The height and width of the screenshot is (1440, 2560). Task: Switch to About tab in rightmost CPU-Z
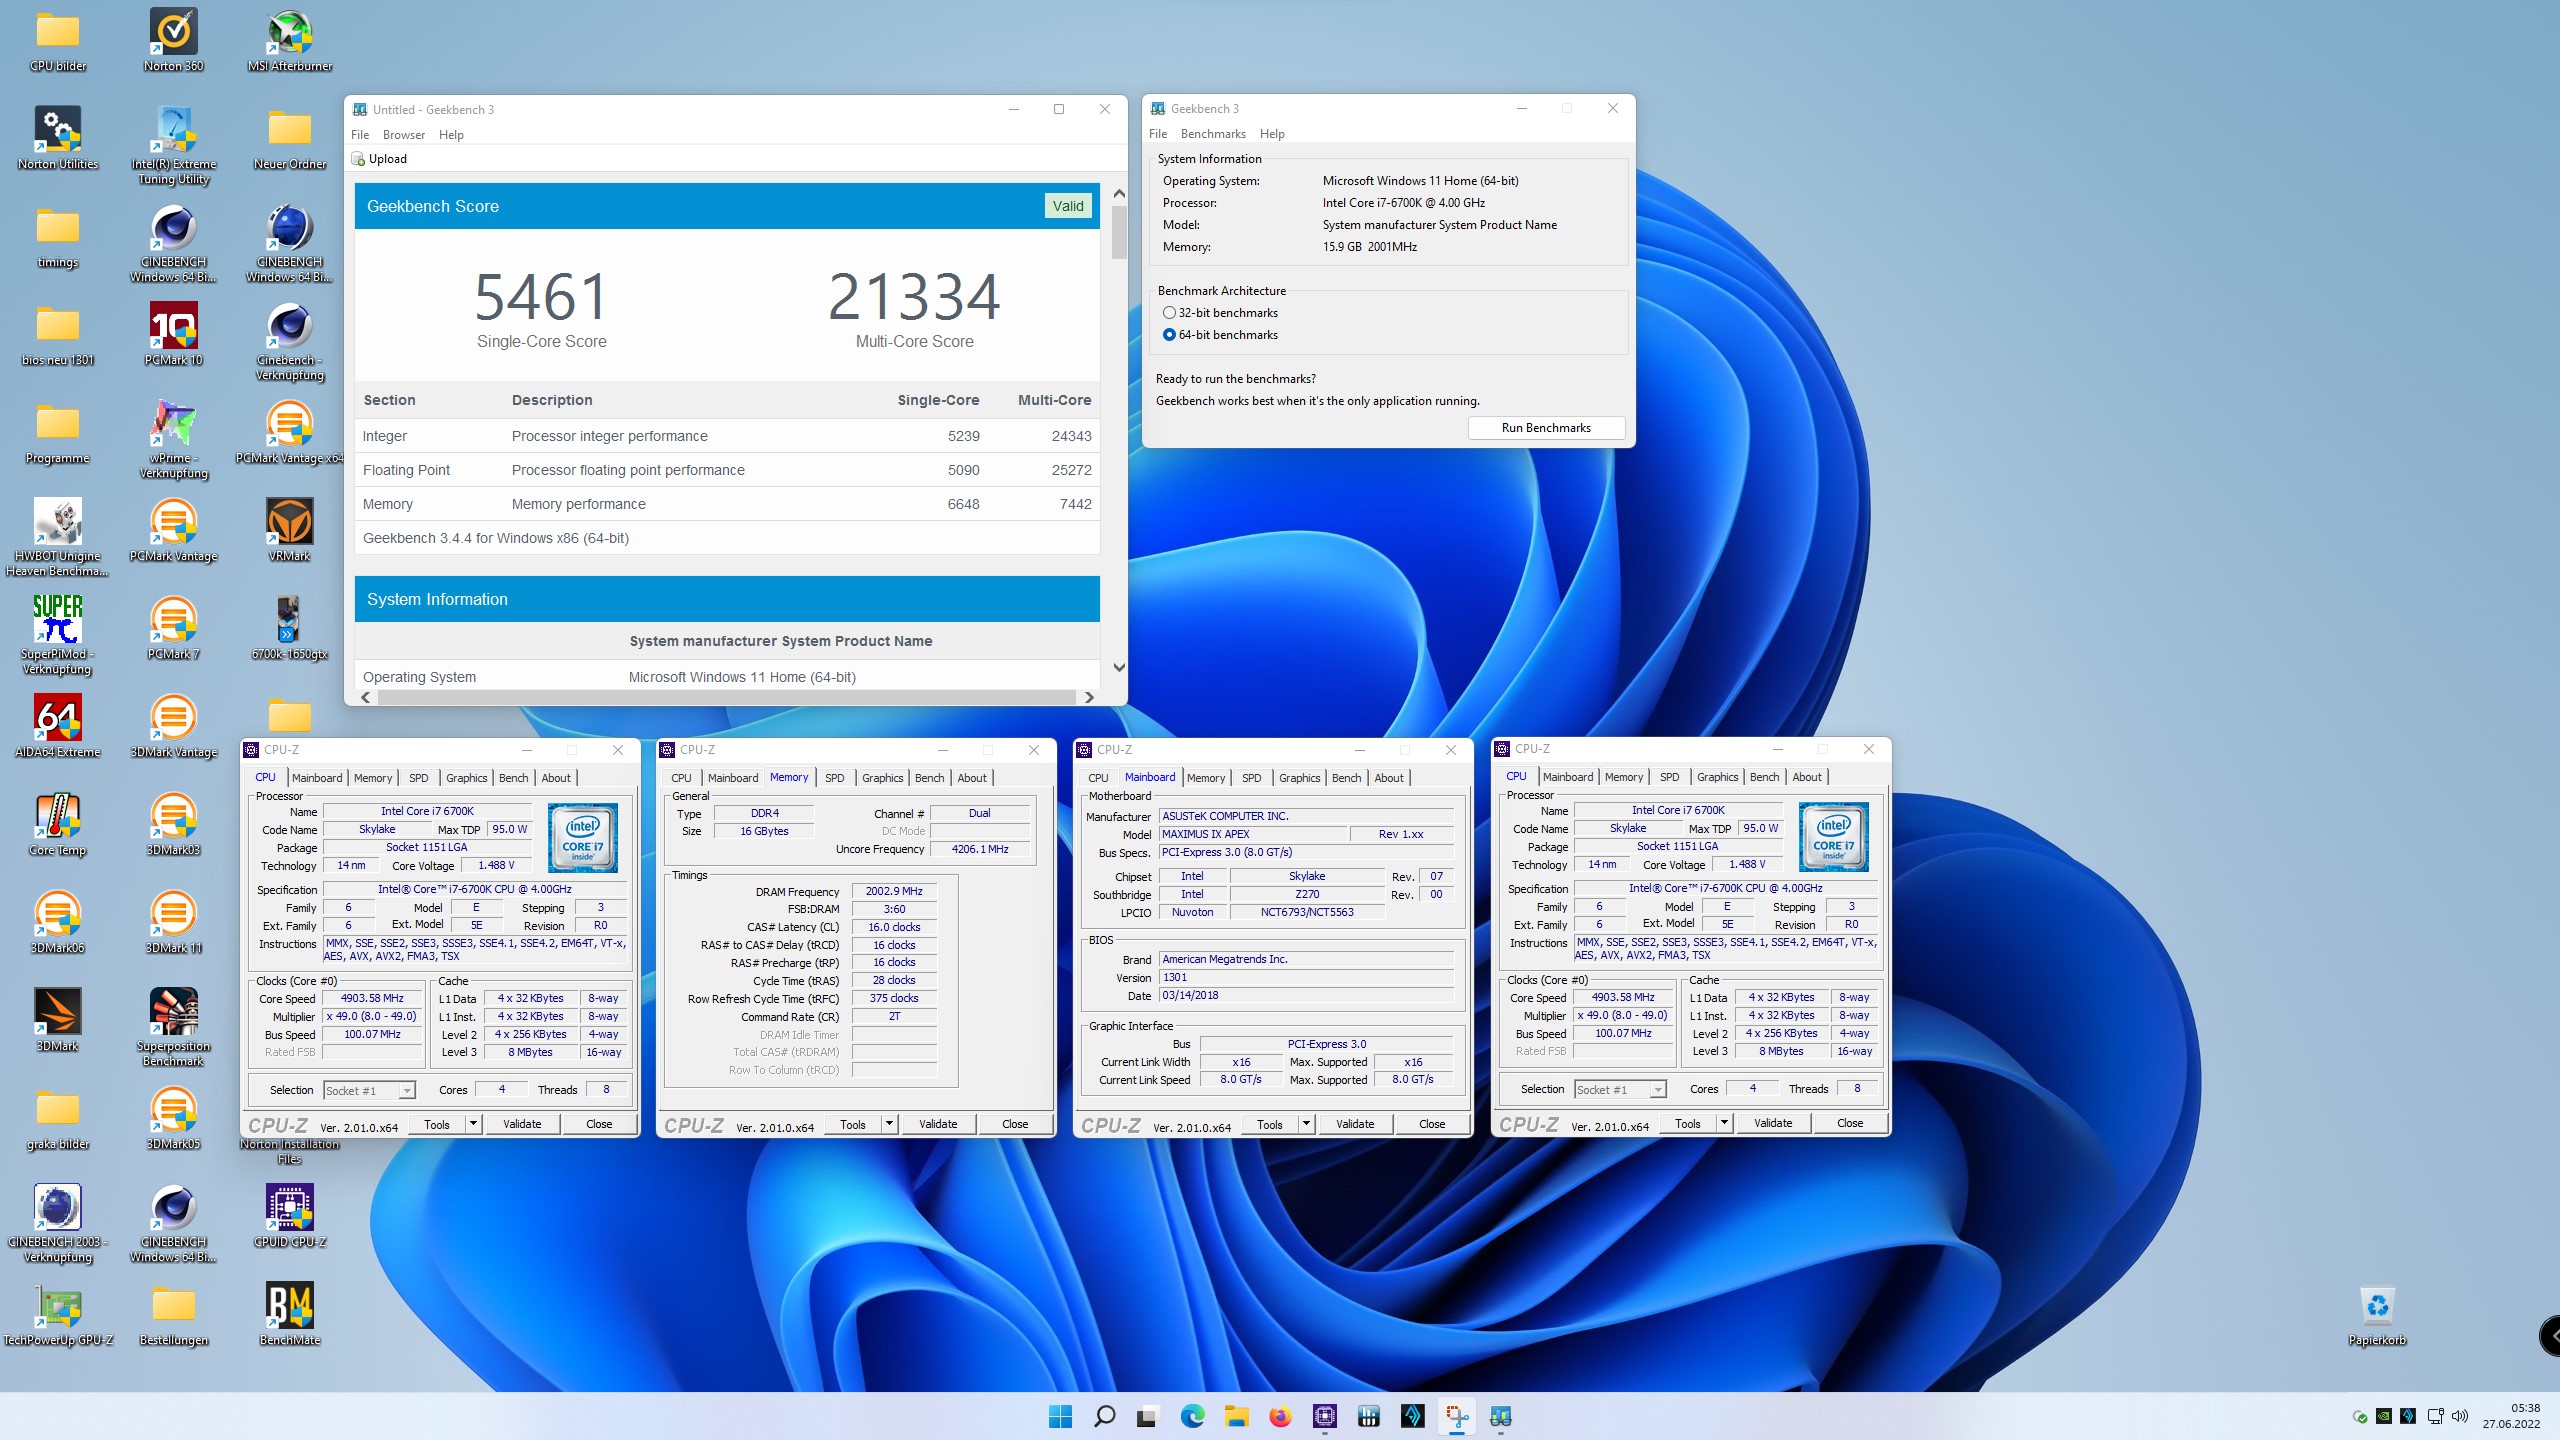tap(1806, 777)
